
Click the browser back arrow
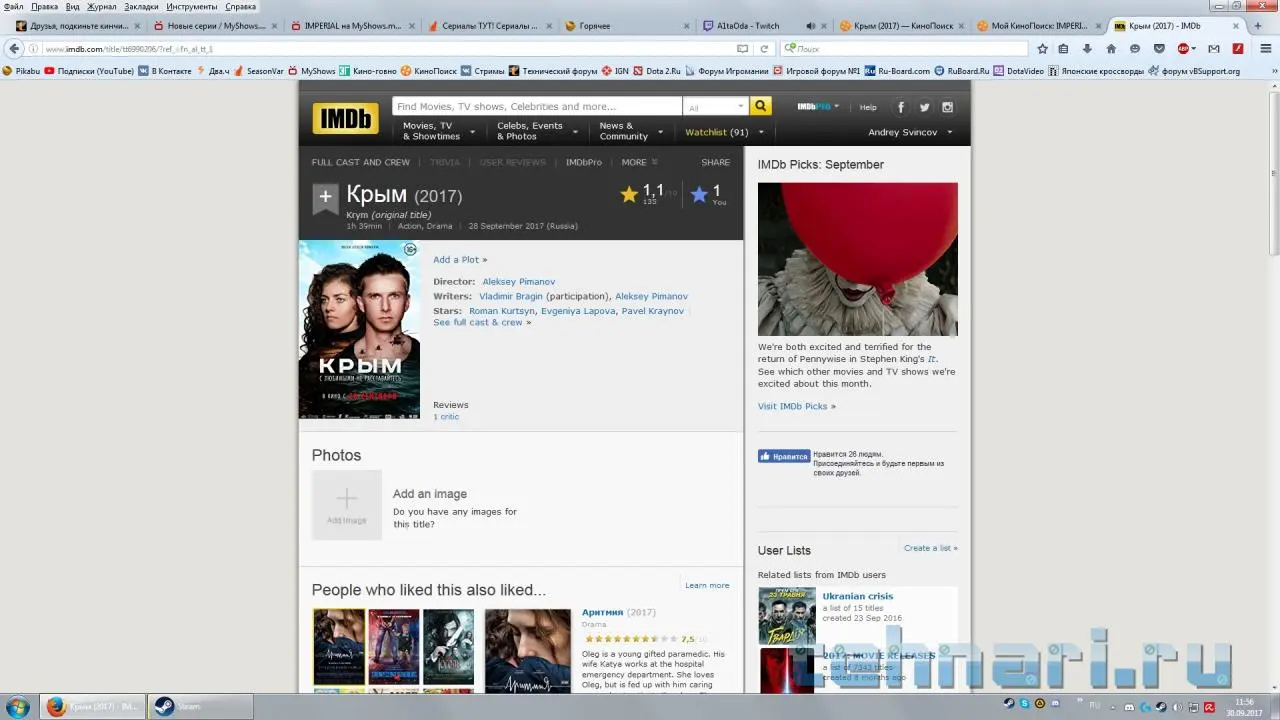pos(14,48)
